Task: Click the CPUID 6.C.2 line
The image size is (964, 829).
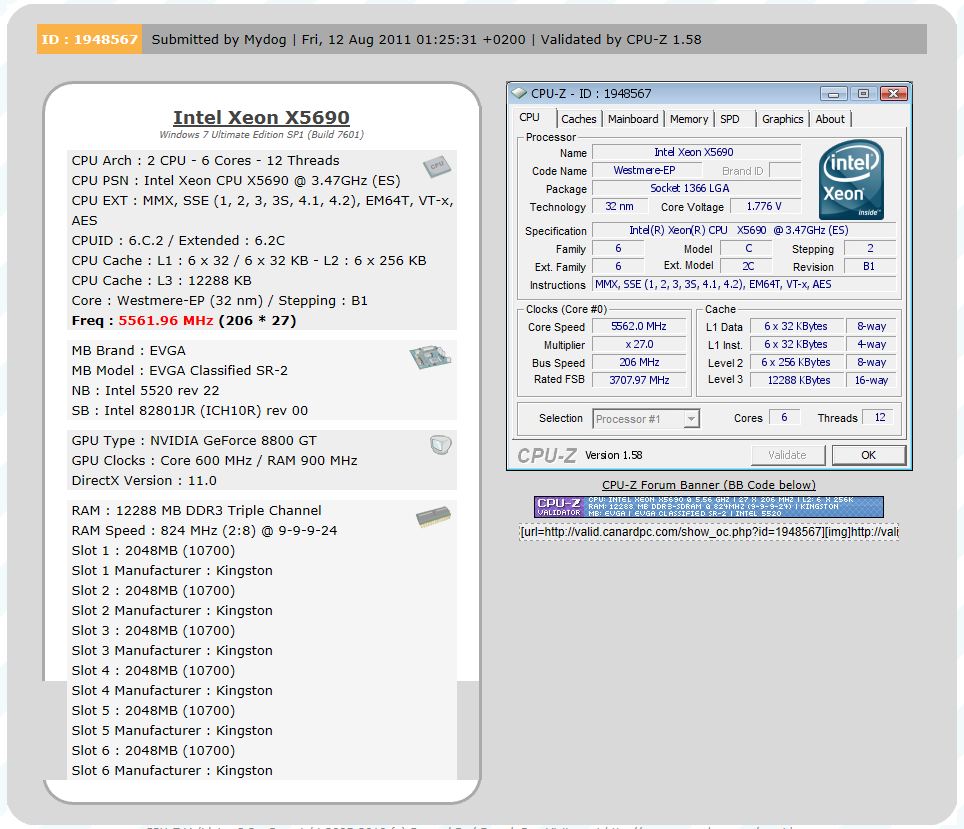Action: pyautogui.click(x=178, y=240)
